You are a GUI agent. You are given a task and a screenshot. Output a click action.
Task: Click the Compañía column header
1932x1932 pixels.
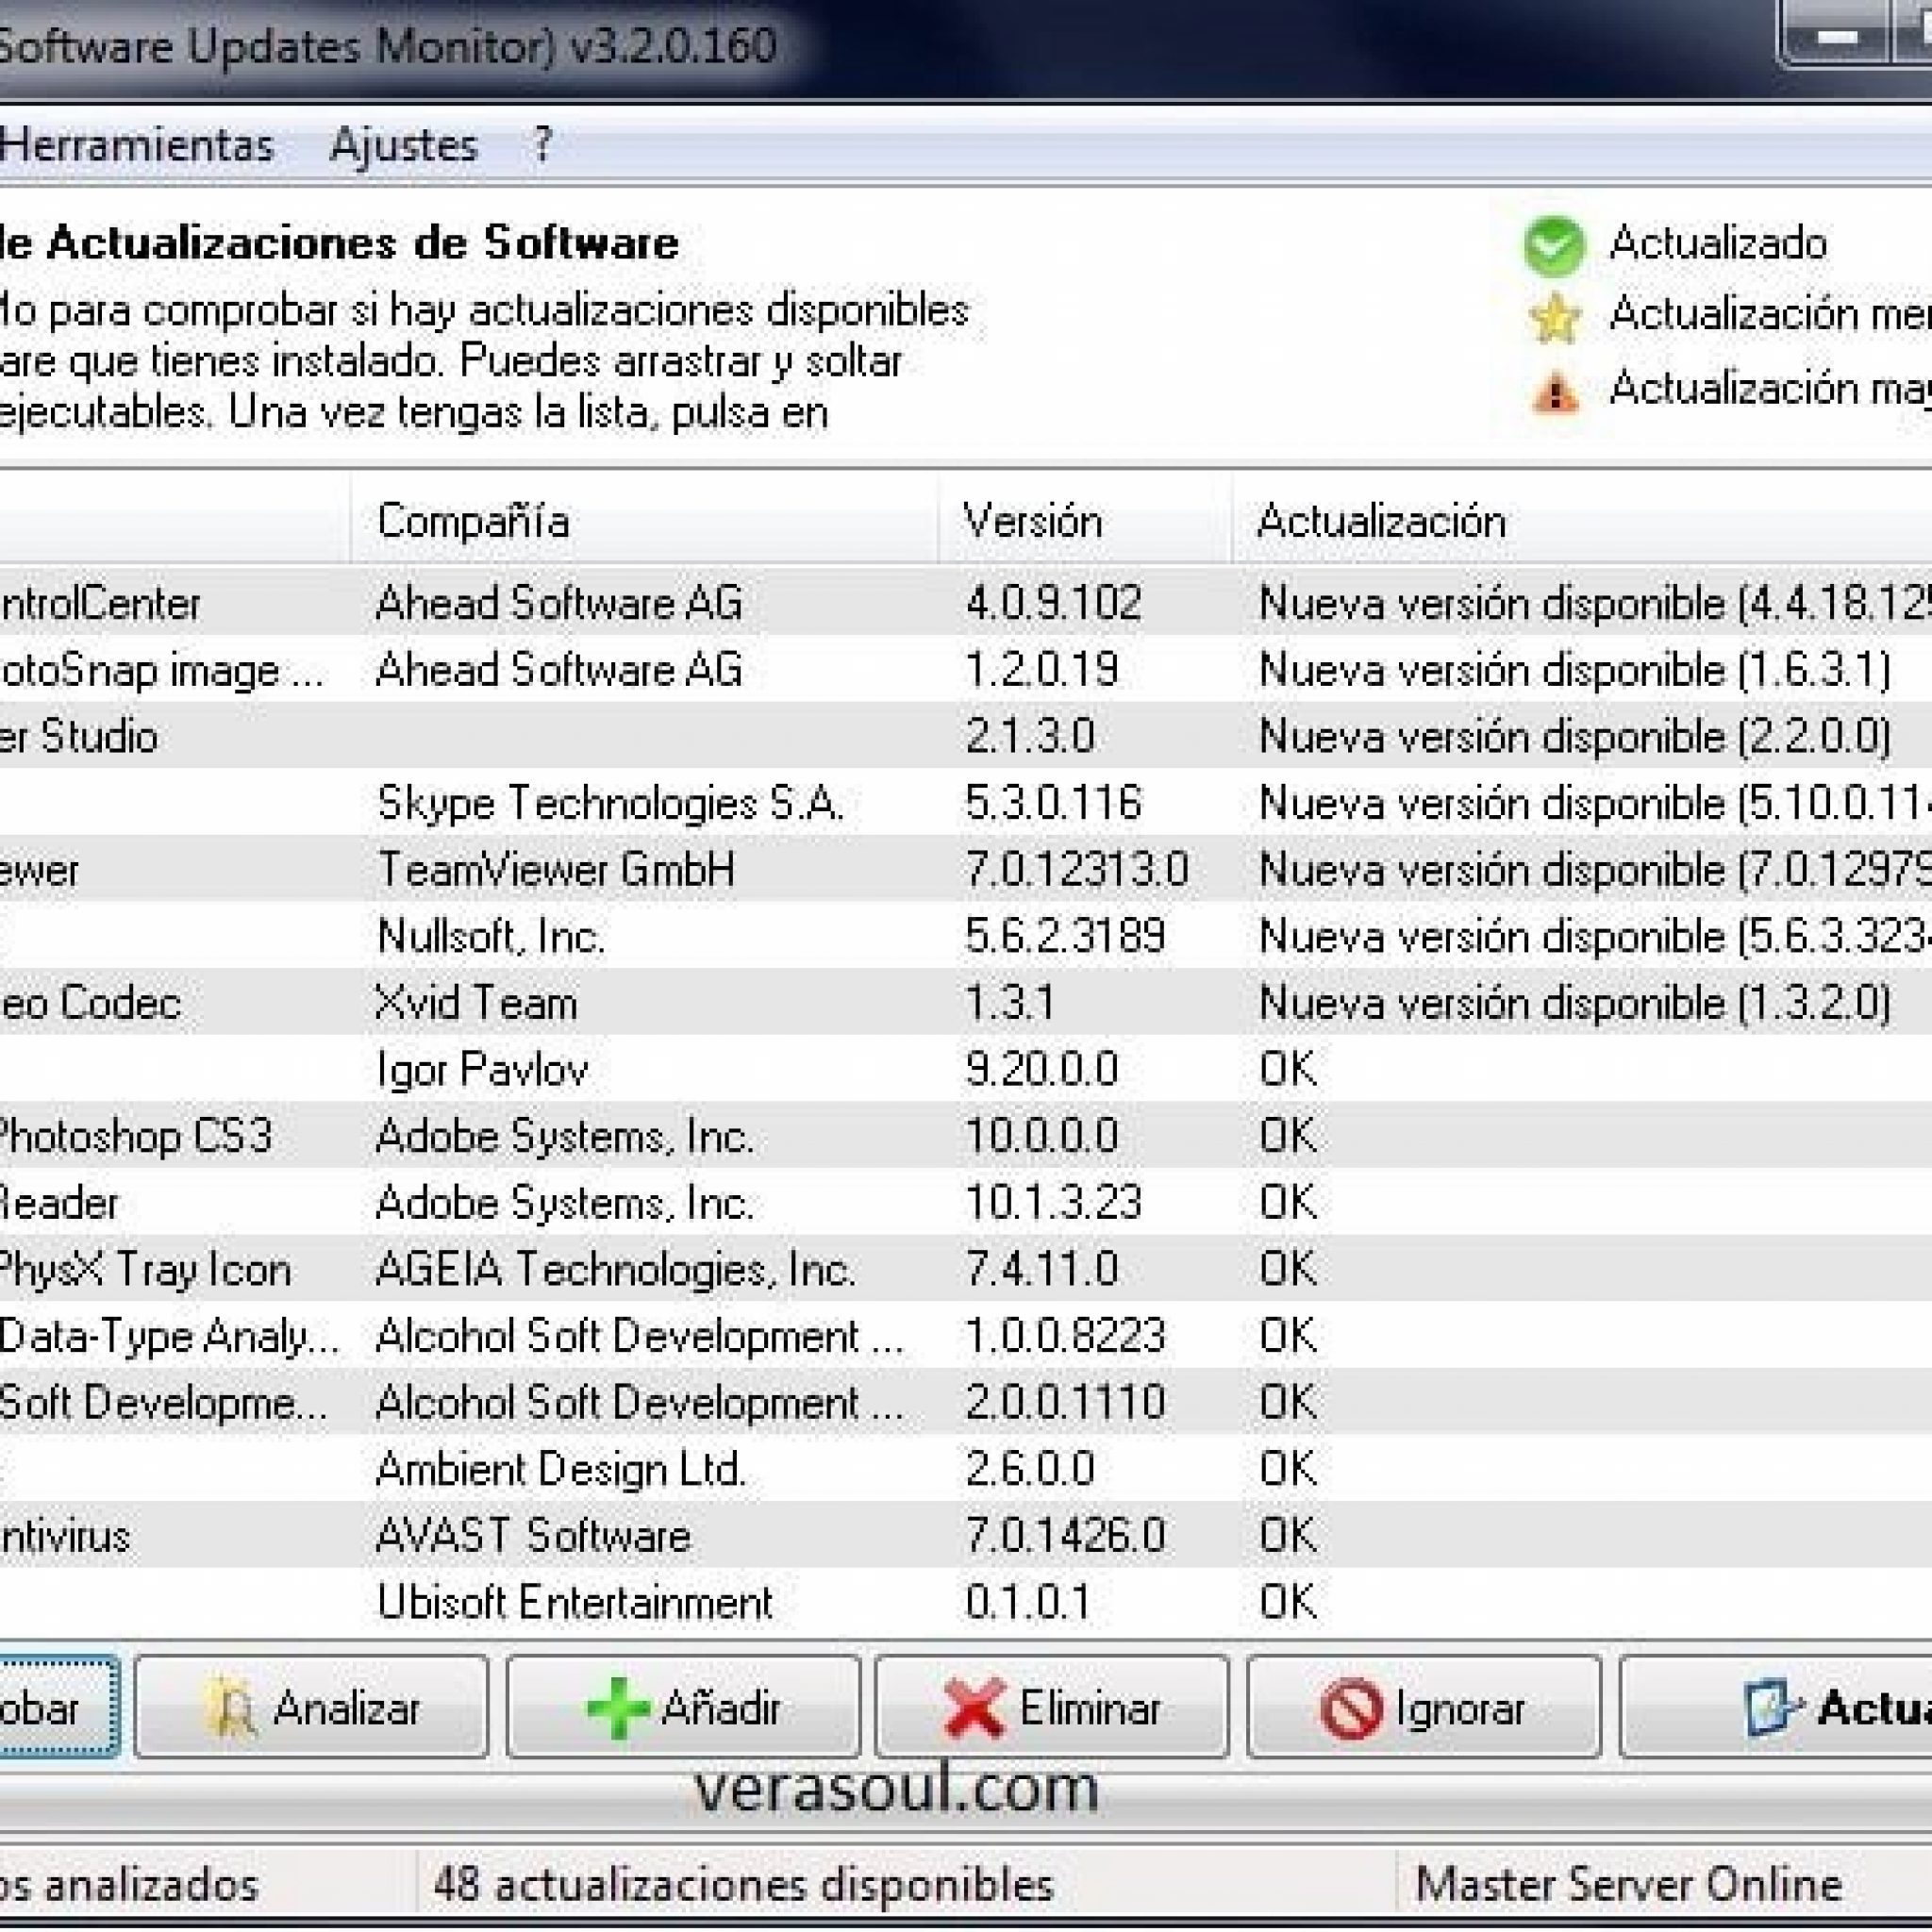tap(645, 521)
